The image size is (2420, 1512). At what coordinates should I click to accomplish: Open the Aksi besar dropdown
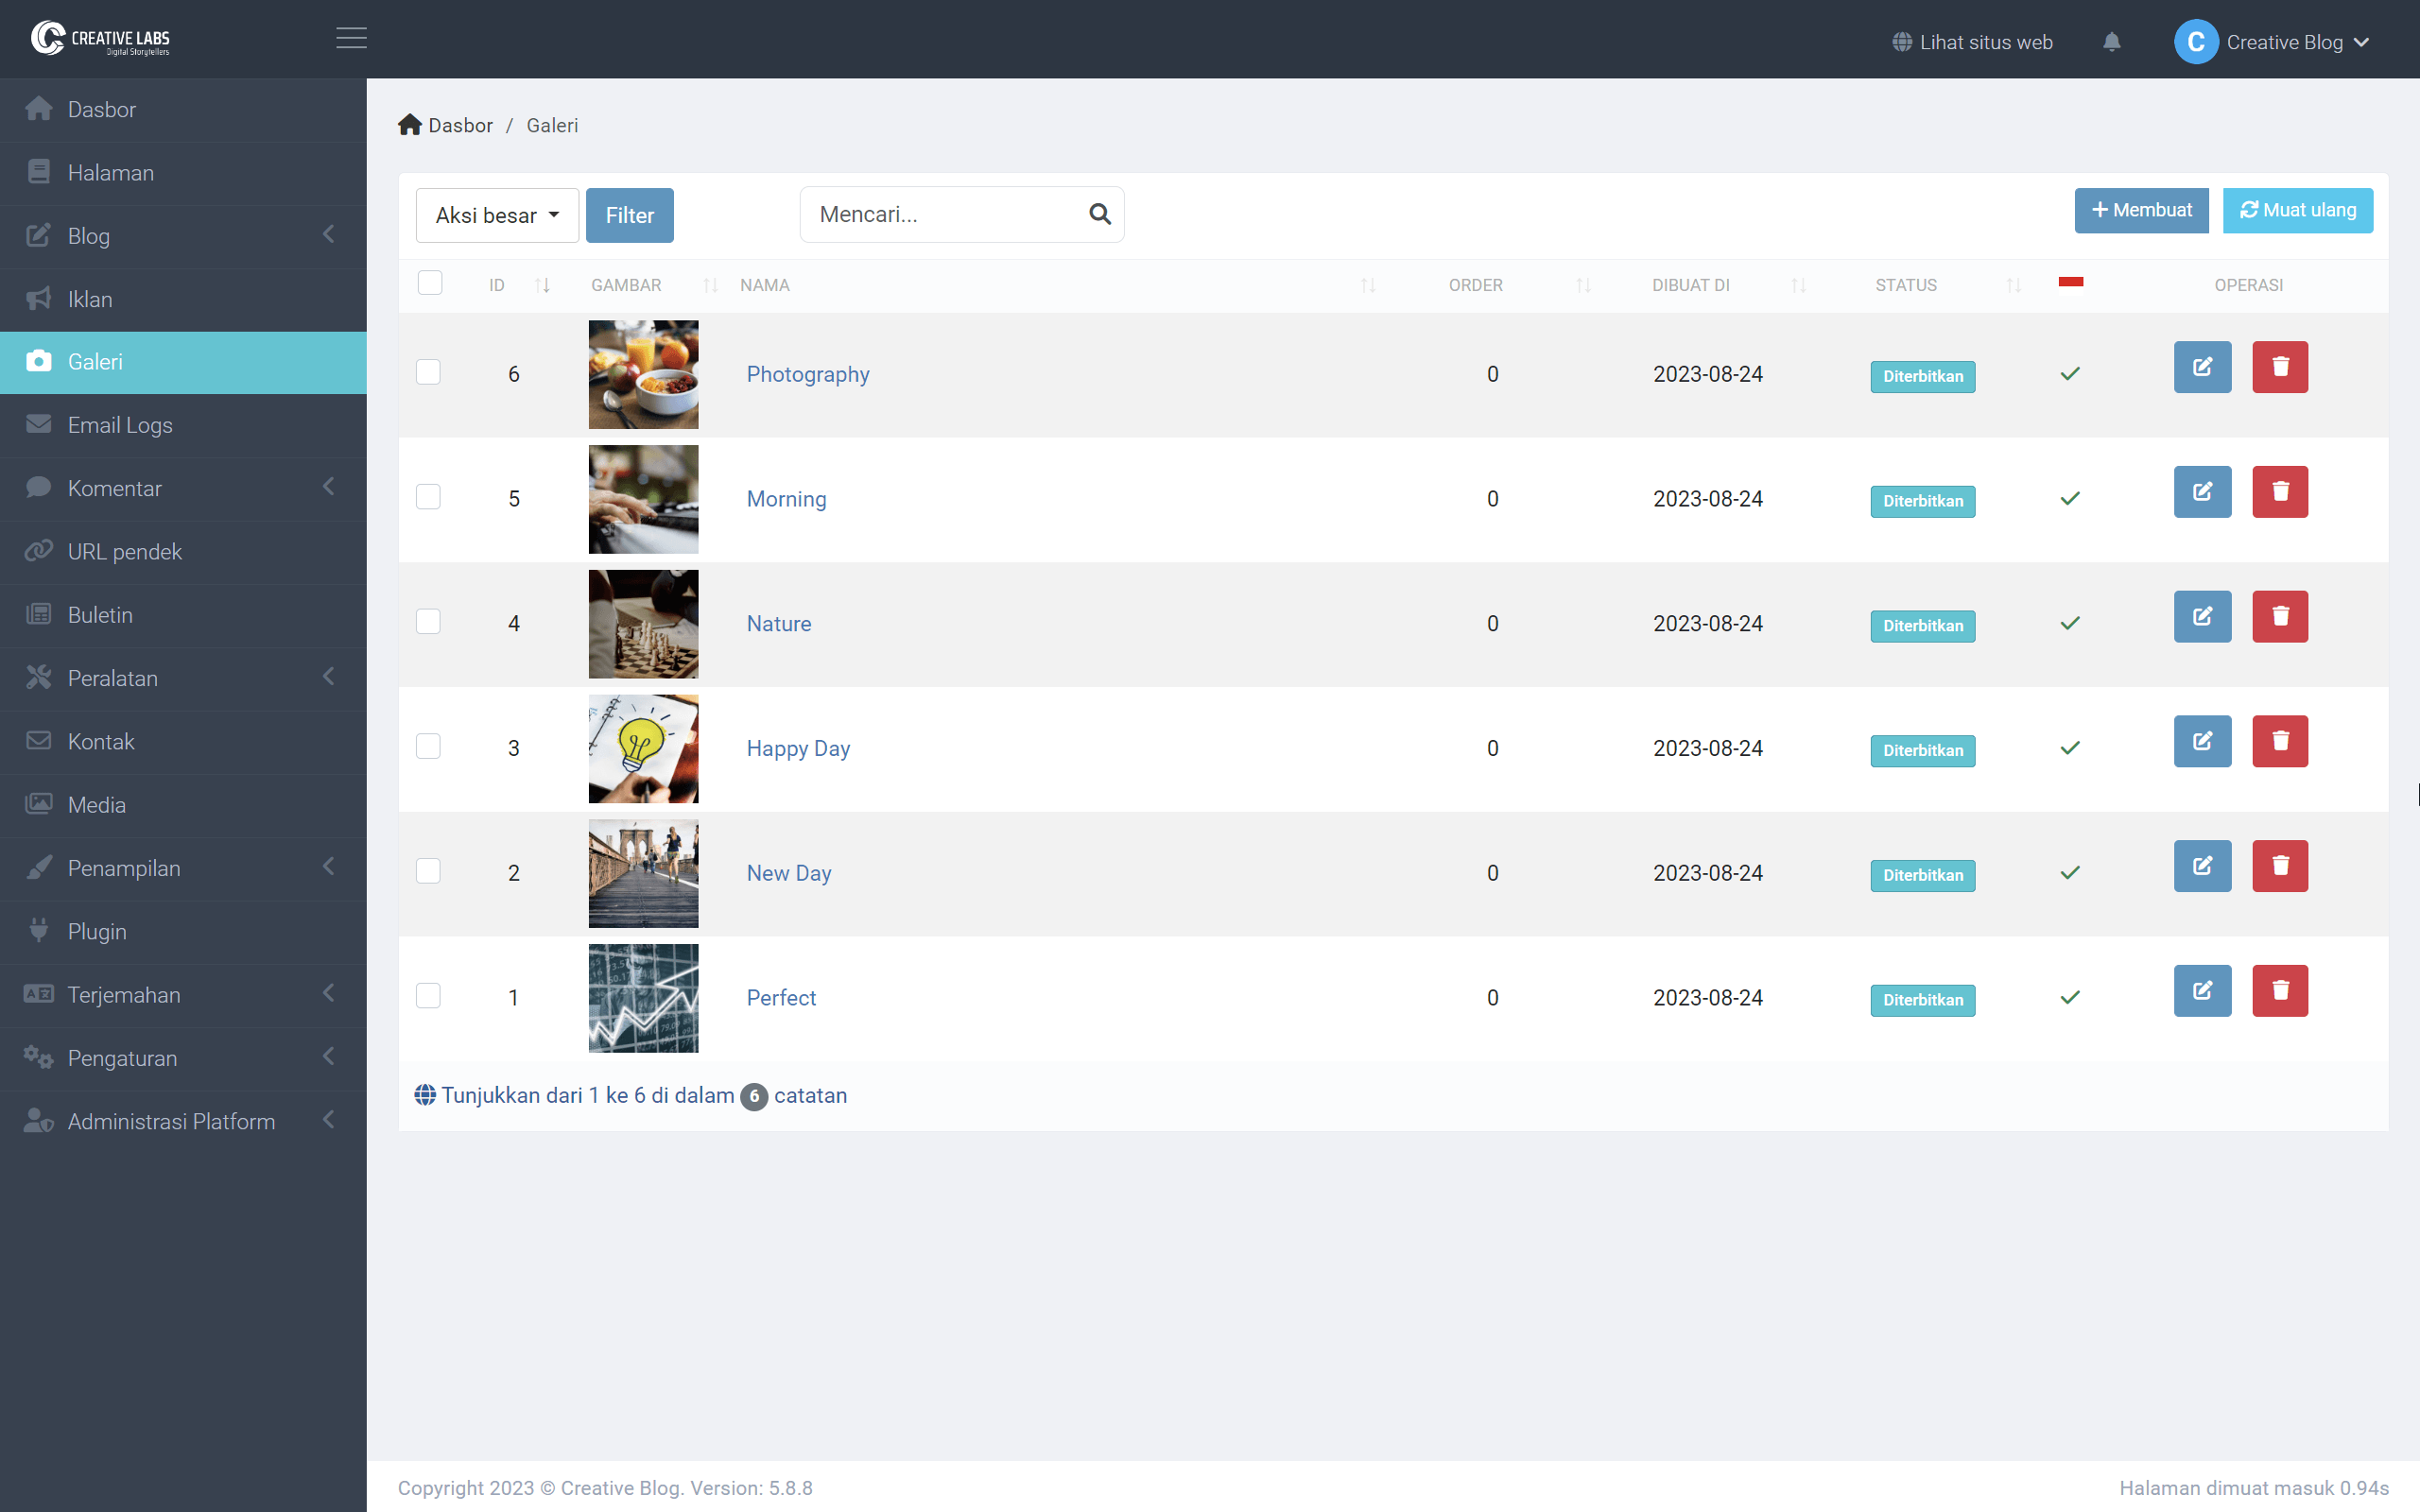pyautogui.click(x=496, y=214)
